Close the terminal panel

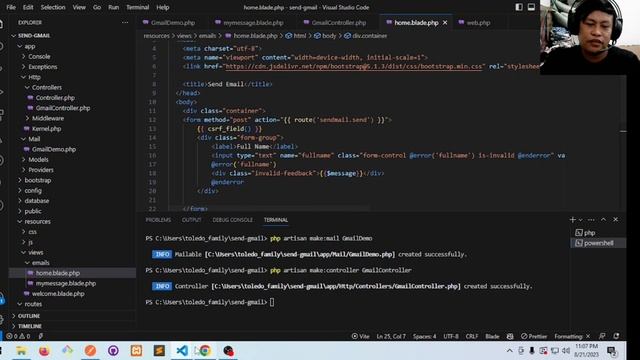(616, 220)
